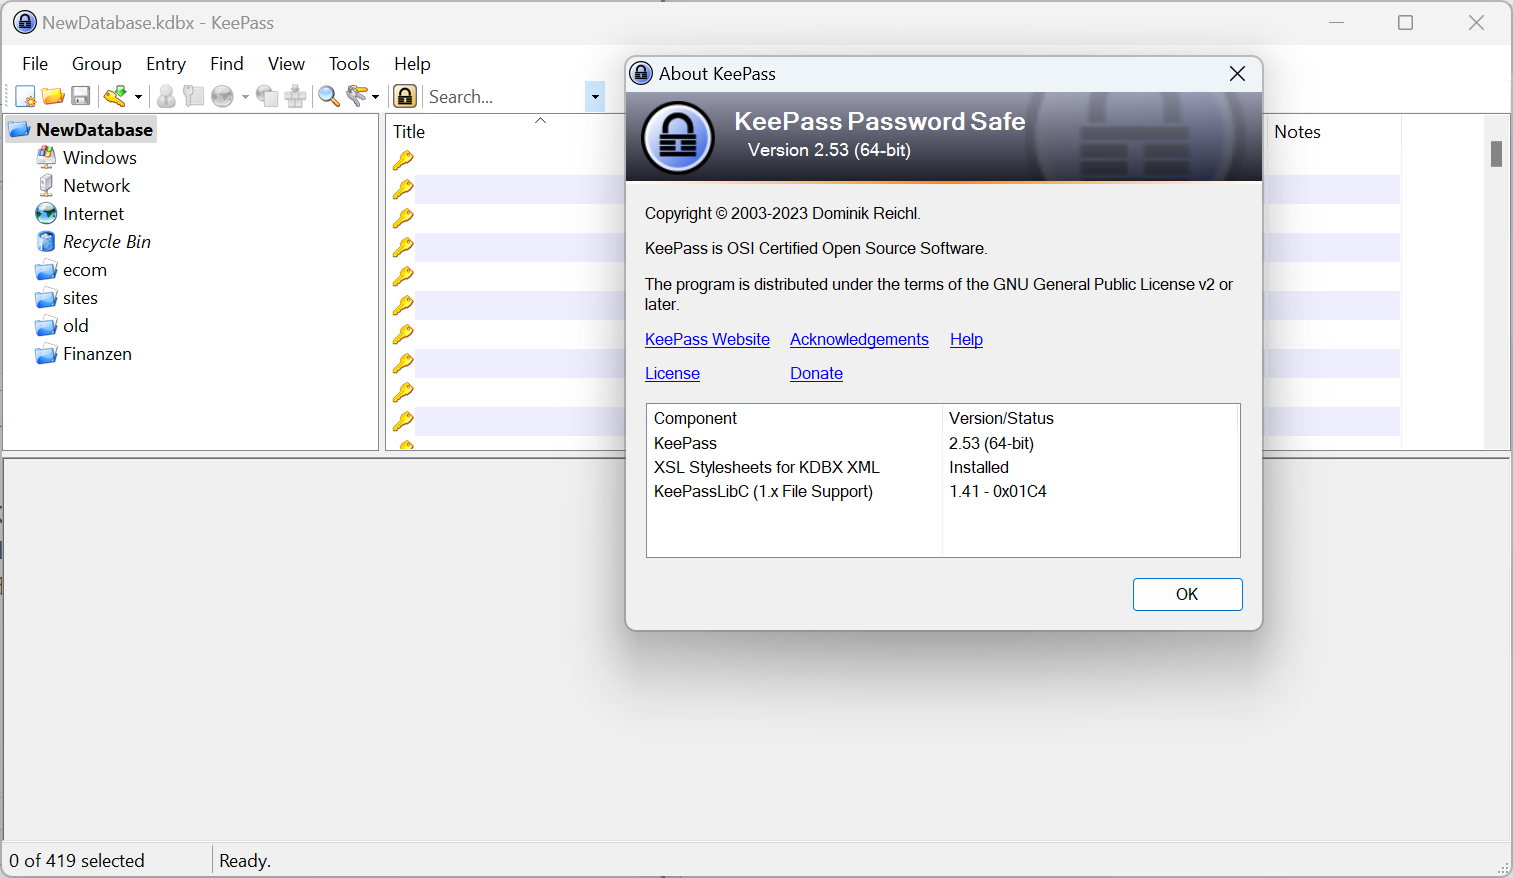The image size is (1513, 878).
Task: Open the Entry menu
Action: click(x=166, y=63)
